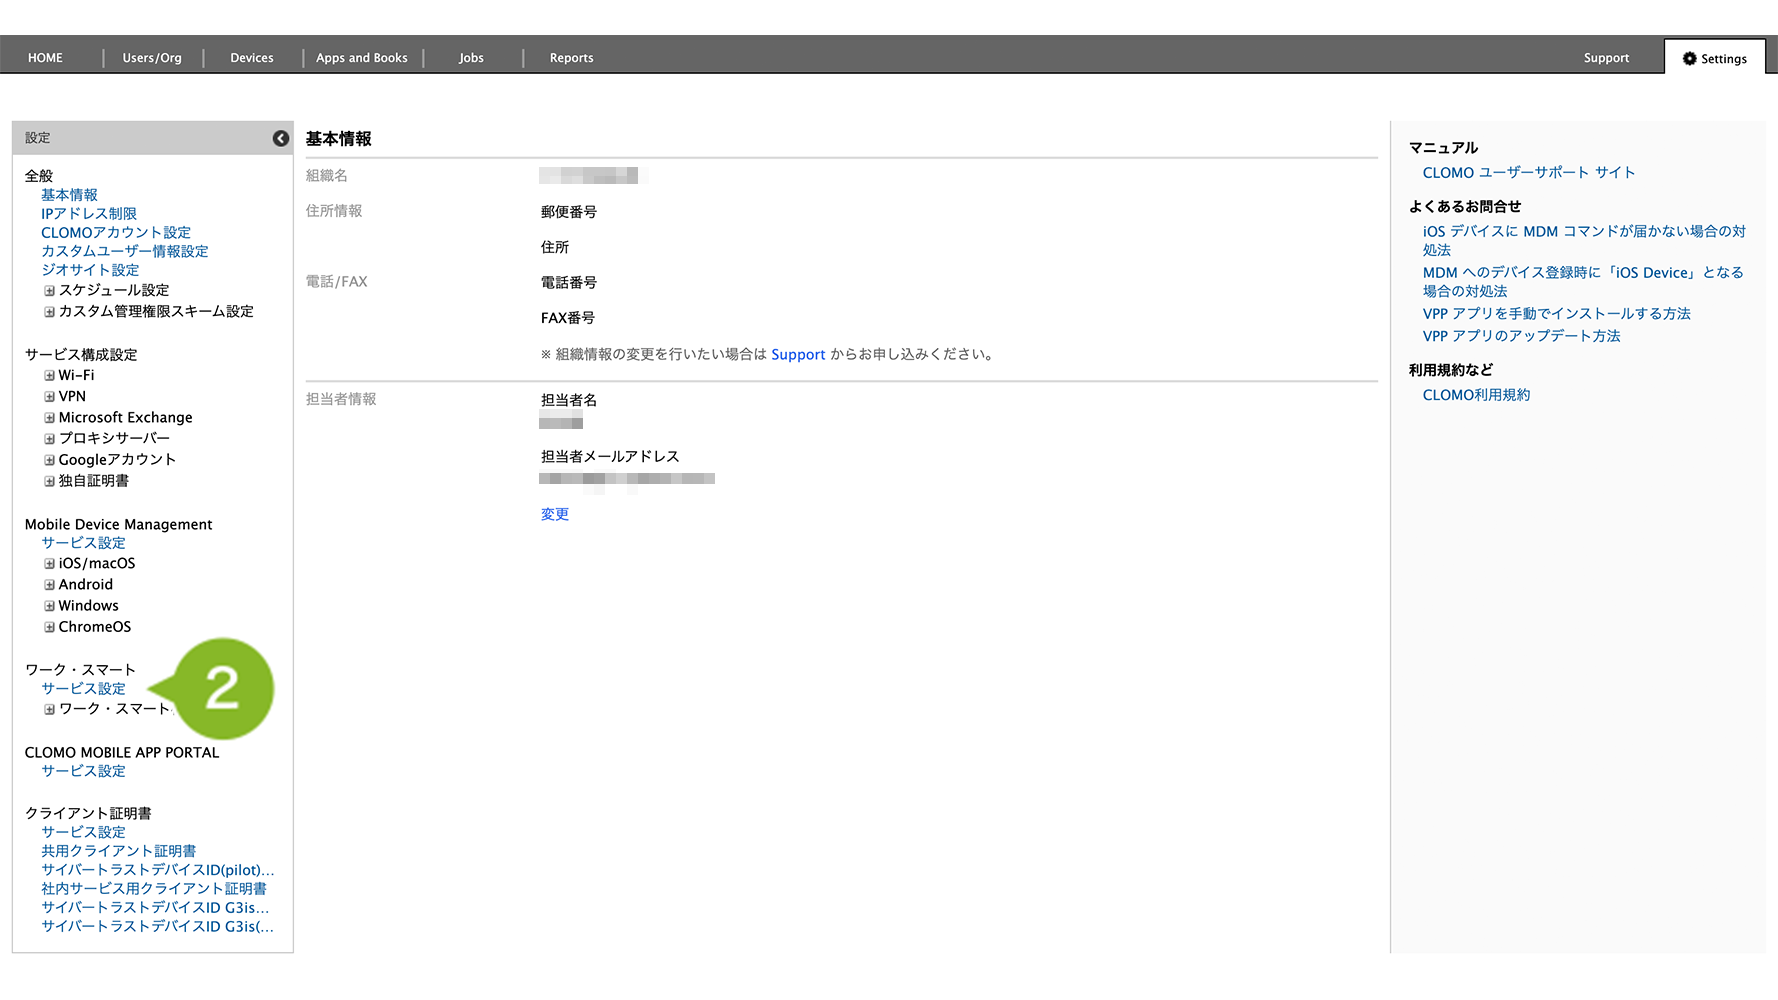Open Support link in organization note
The width and height of the screenshot is (1778, 1000).
tap(798, 355)
